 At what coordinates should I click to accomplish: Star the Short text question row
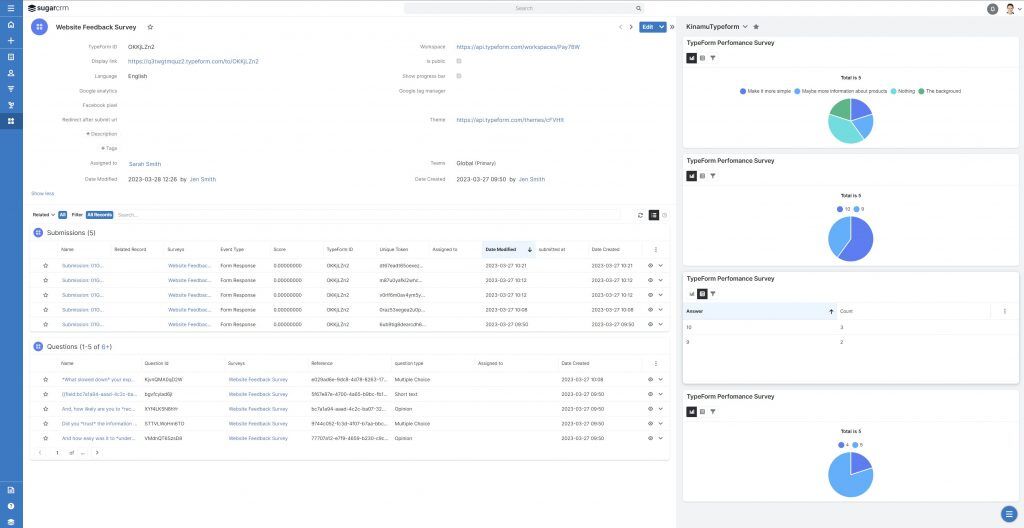coord(46,394)
